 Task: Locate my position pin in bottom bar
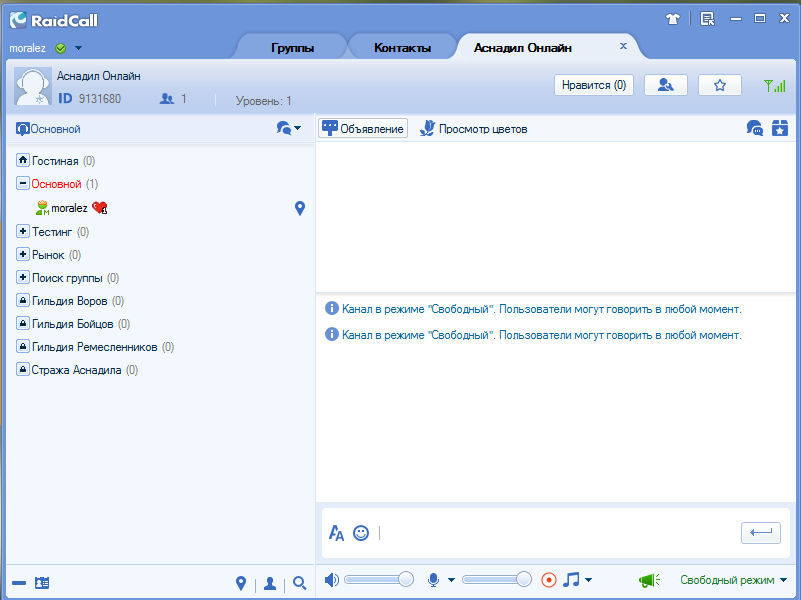[241, 583]
